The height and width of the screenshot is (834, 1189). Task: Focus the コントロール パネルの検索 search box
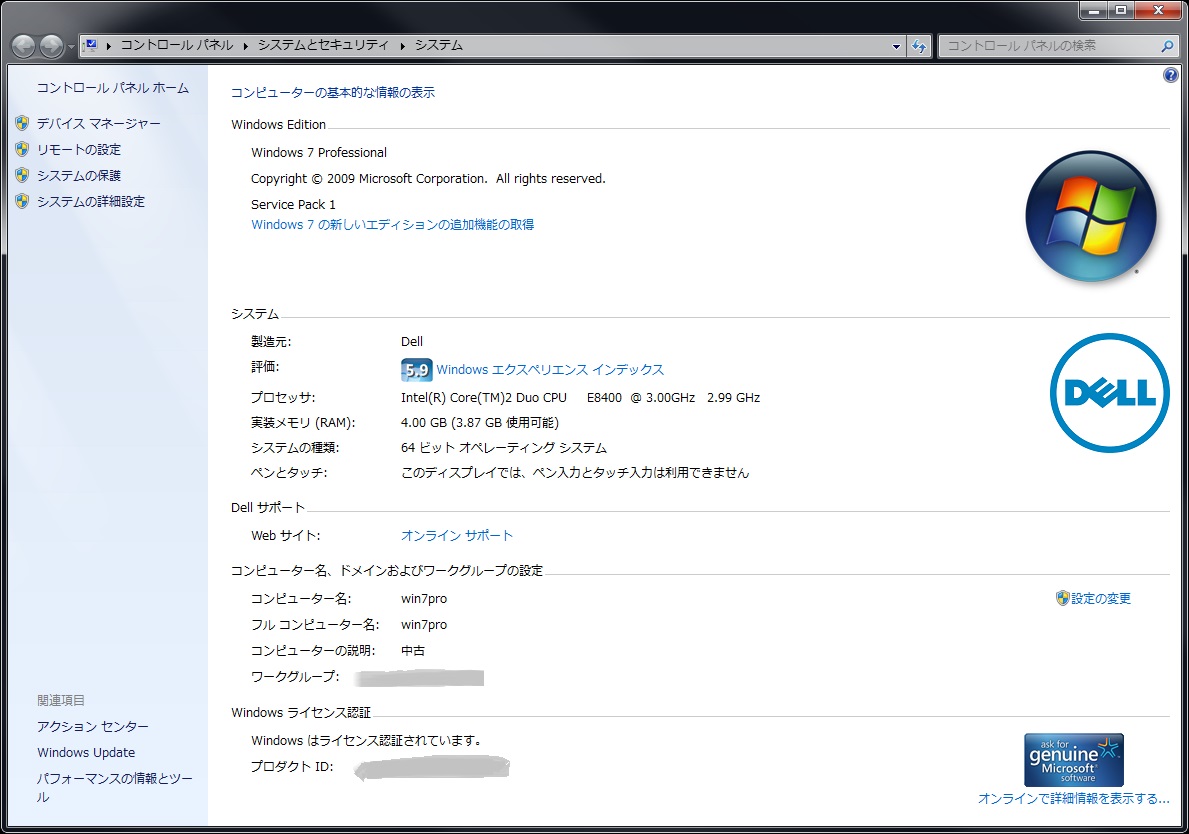pyautogui.click(x=1049, y=46)
